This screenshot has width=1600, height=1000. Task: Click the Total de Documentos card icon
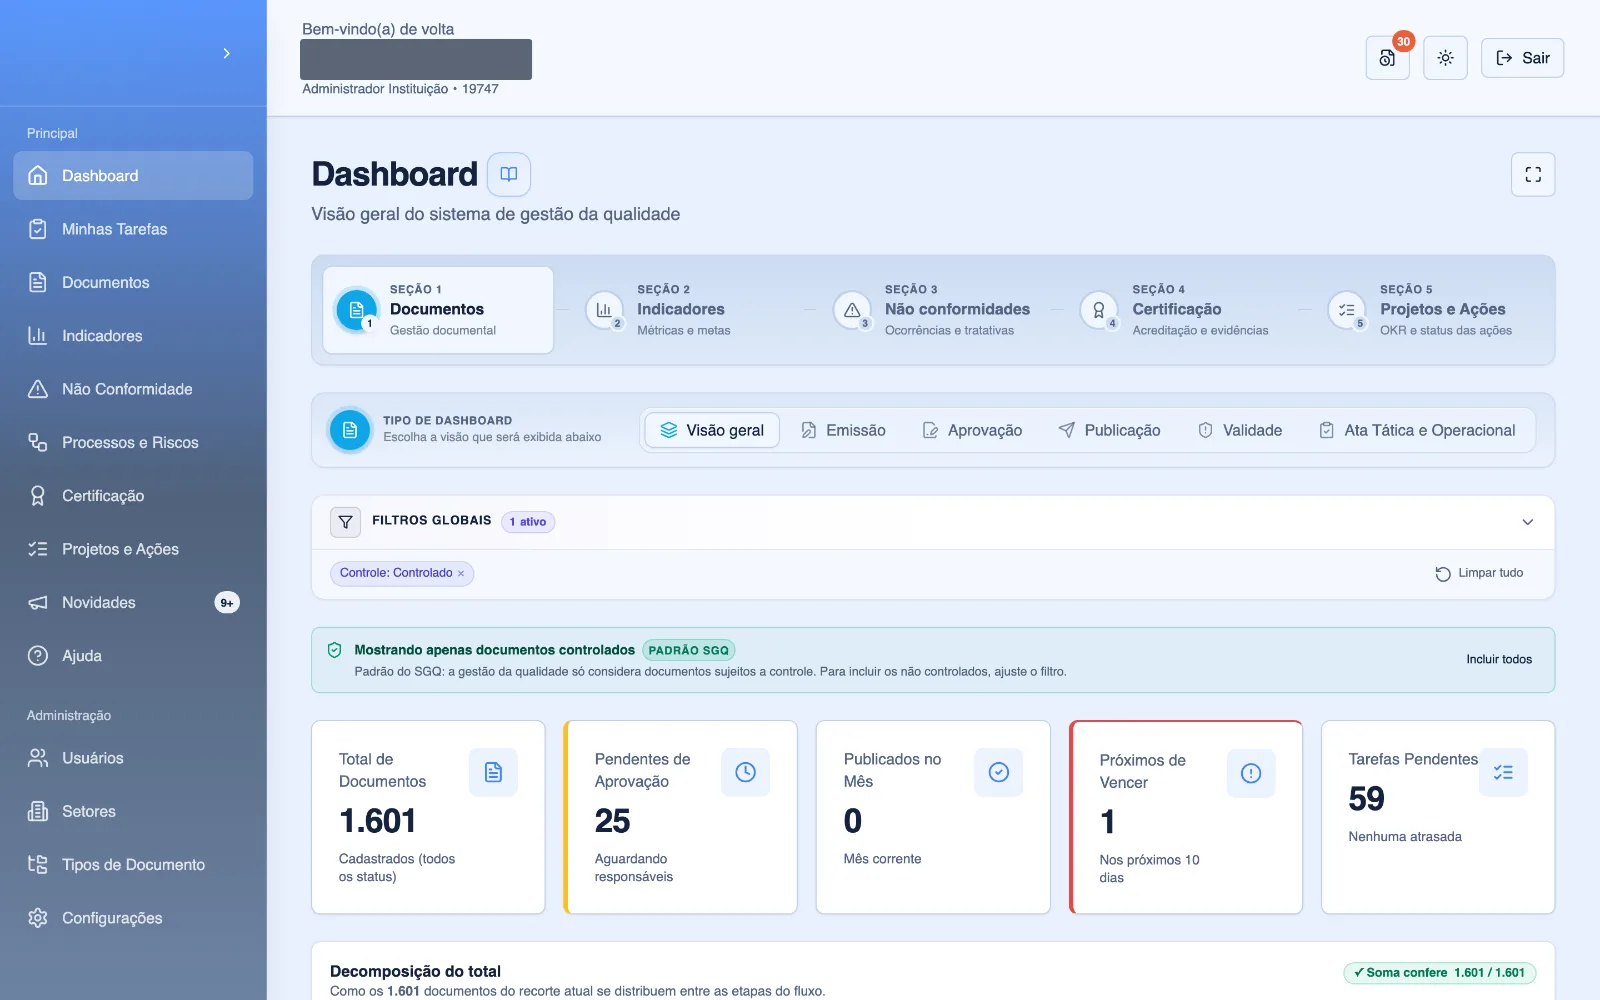click(x=493, y=772)
